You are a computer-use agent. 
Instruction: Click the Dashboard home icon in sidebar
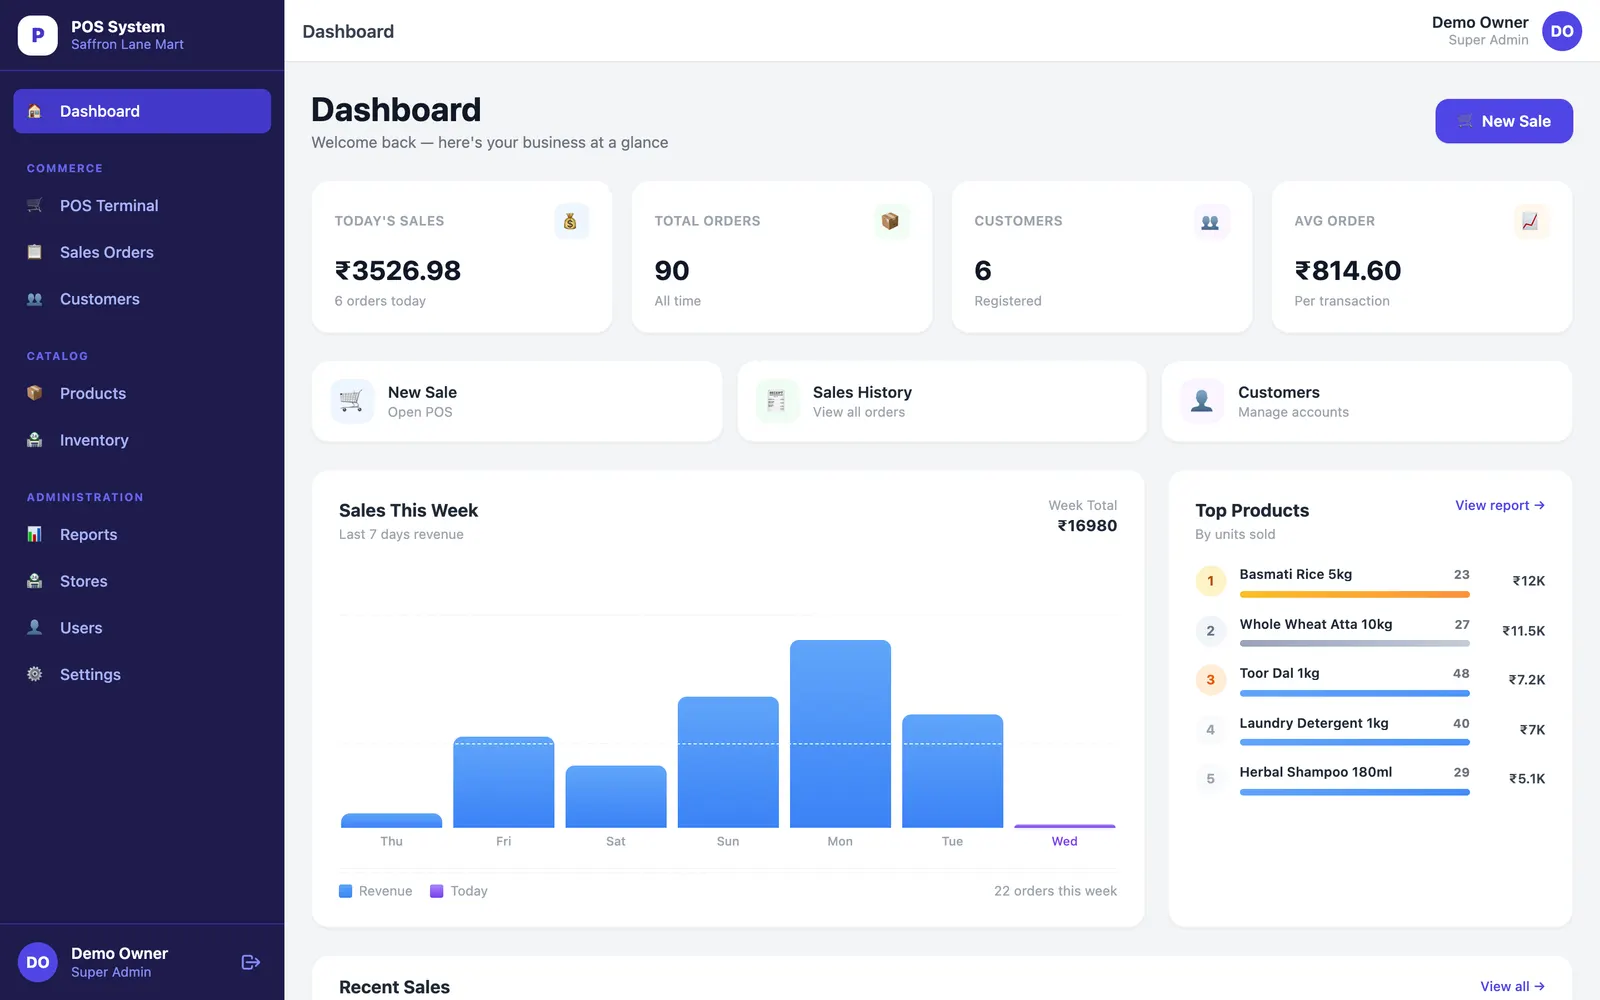click(x=34, y=111)
